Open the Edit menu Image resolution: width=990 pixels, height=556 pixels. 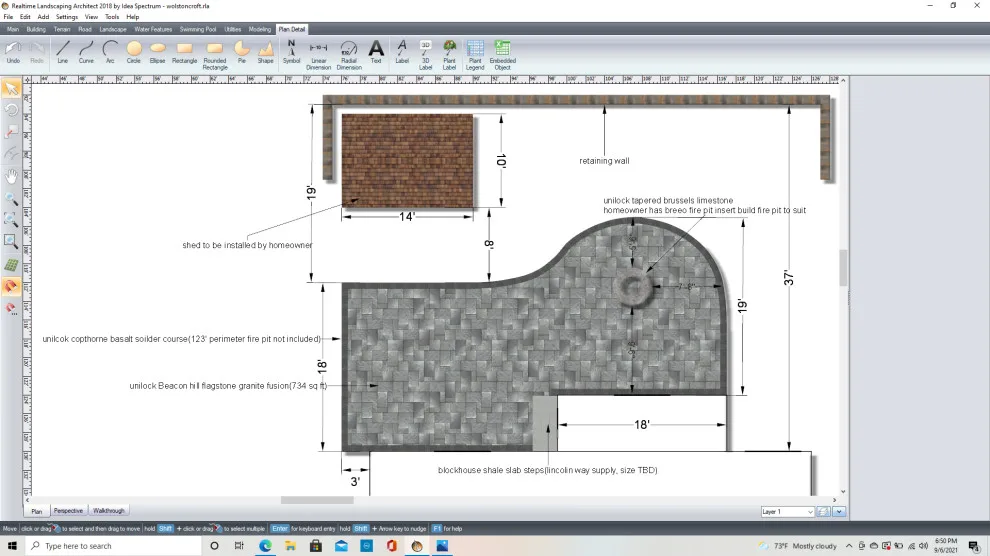coord(25,17)
